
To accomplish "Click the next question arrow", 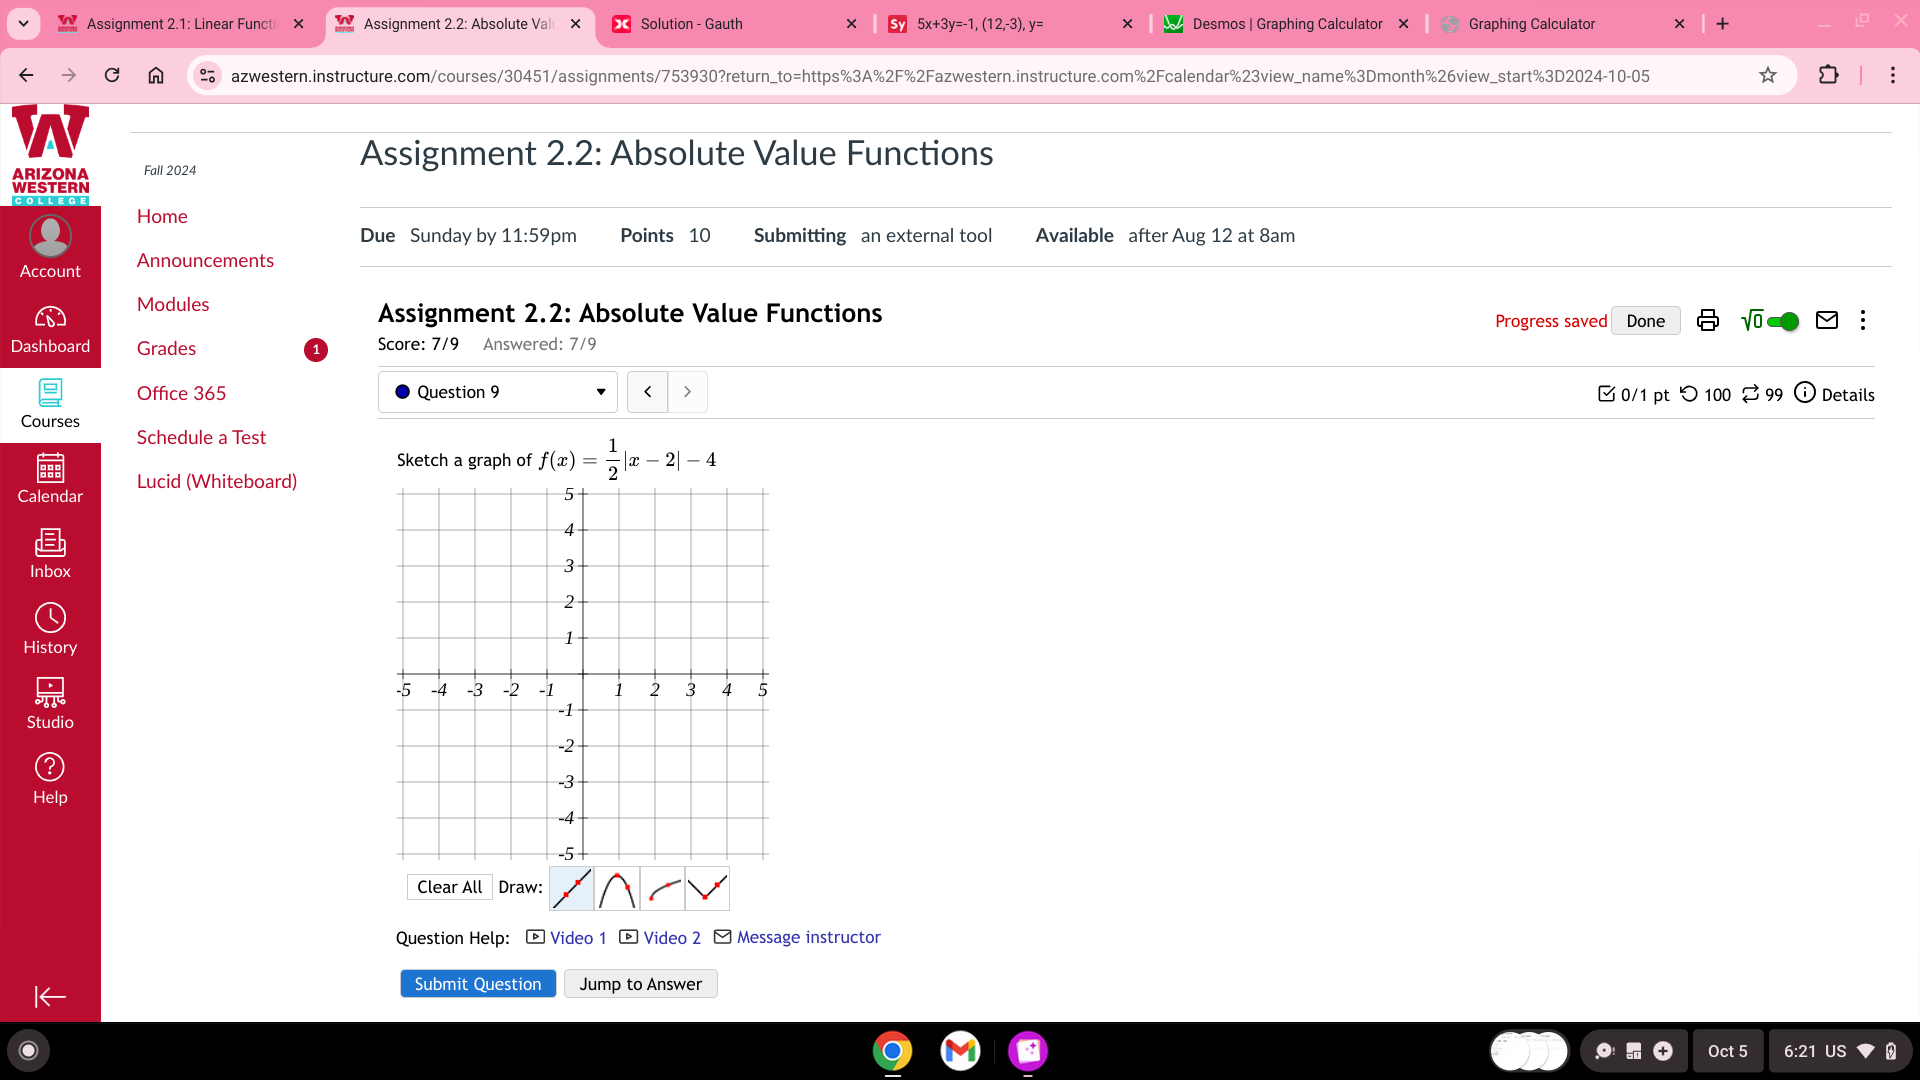I will click(x=687, y=390).
